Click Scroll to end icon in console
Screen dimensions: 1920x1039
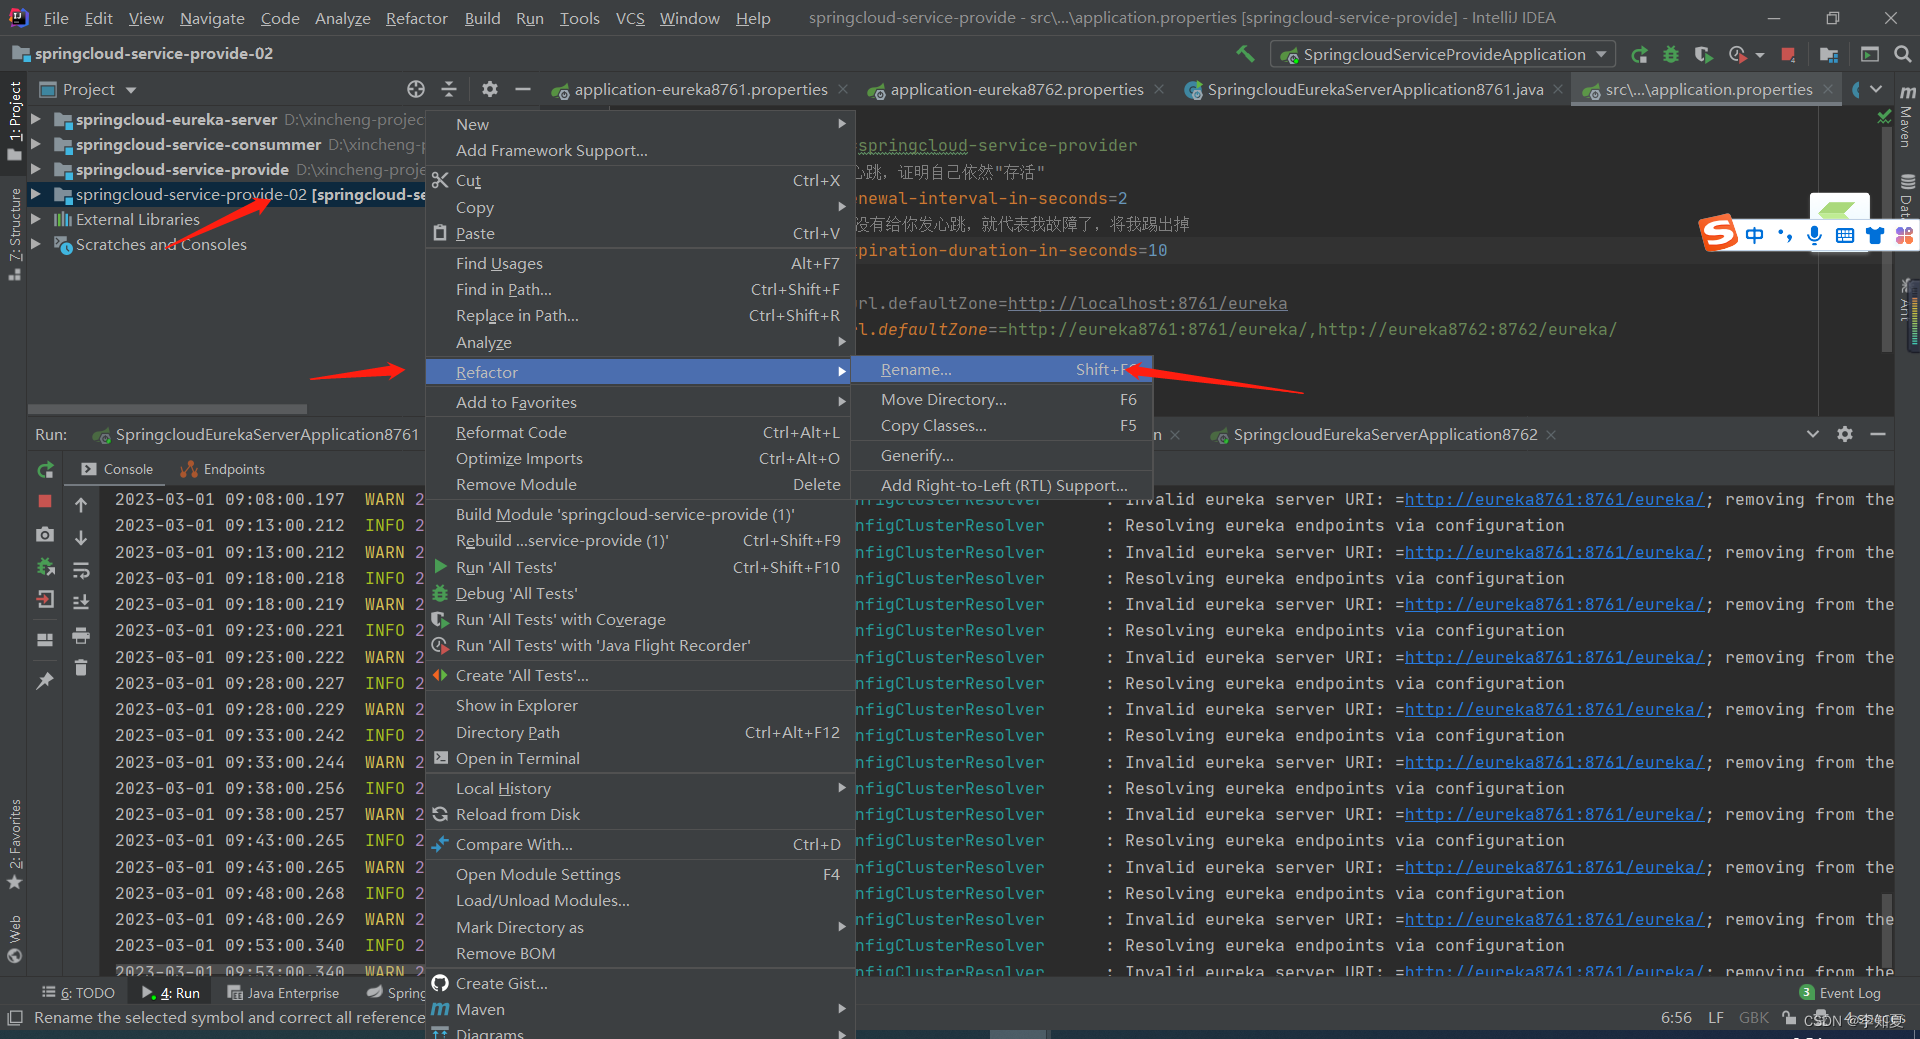tap(81, 602)
